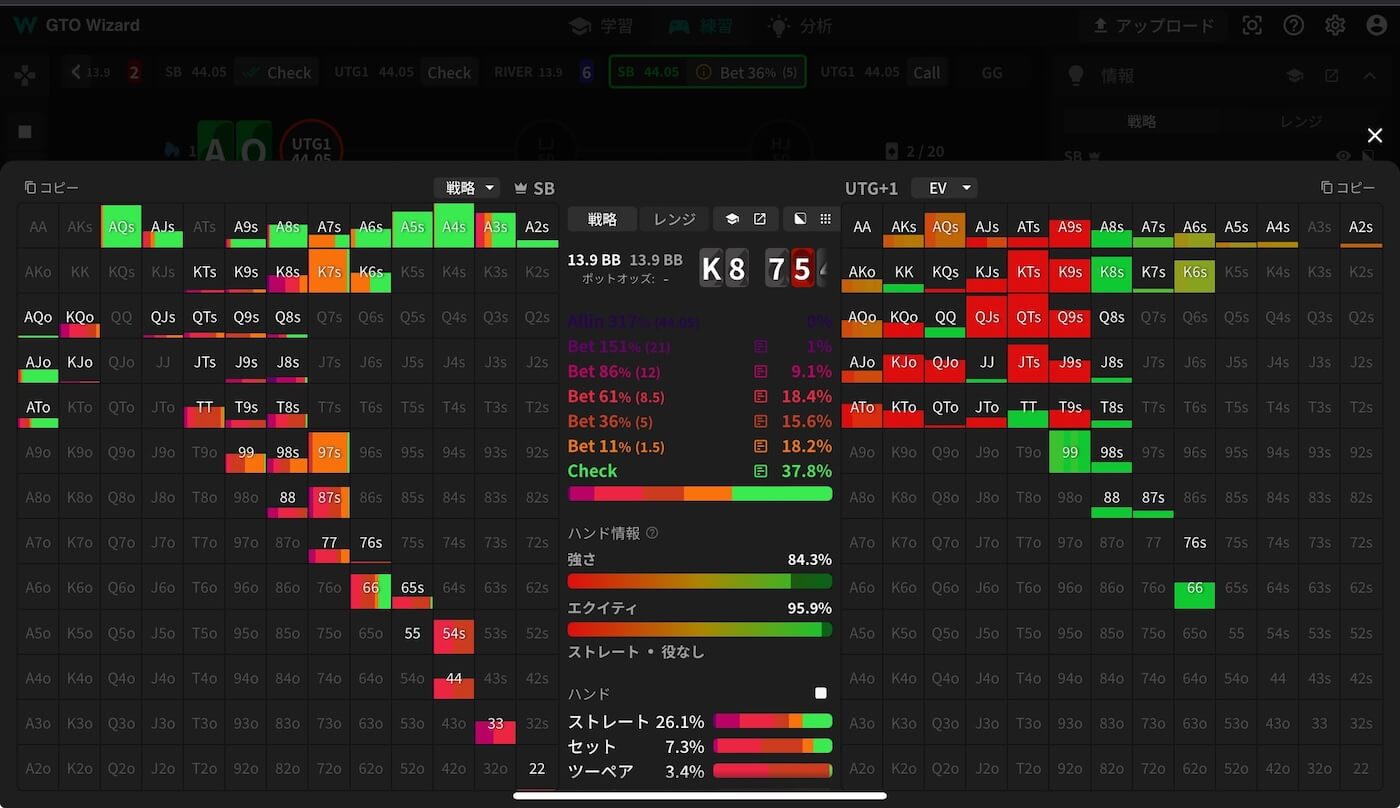The height and width of the screenshot is (808, 1400).
Task: Click the green segment of the strategy bar
Action: [781, 494]
